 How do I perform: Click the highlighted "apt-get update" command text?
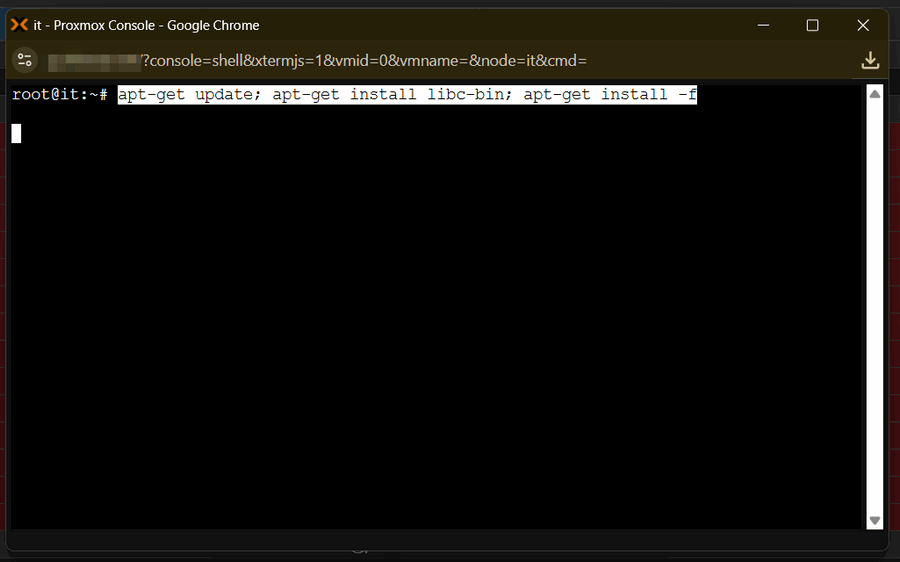click(186, 94)
